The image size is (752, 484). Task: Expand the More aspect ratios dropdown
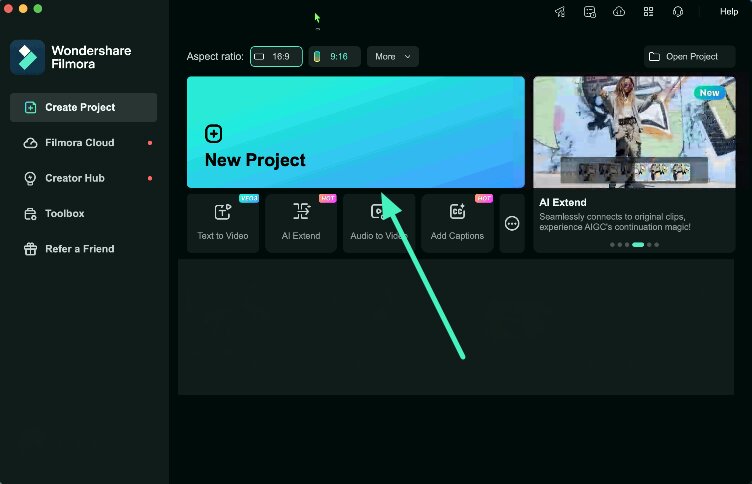point(393,57)
